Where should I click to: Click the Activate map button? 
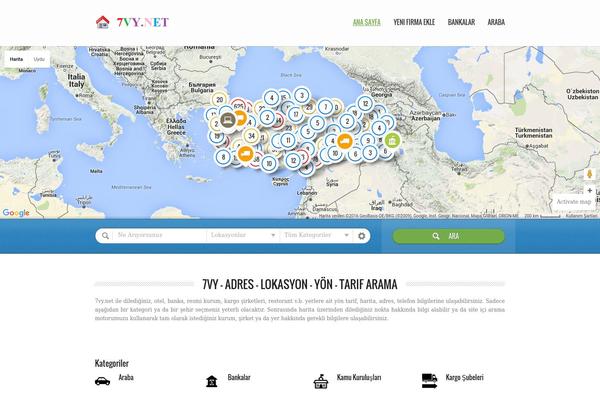pos(574,202)
